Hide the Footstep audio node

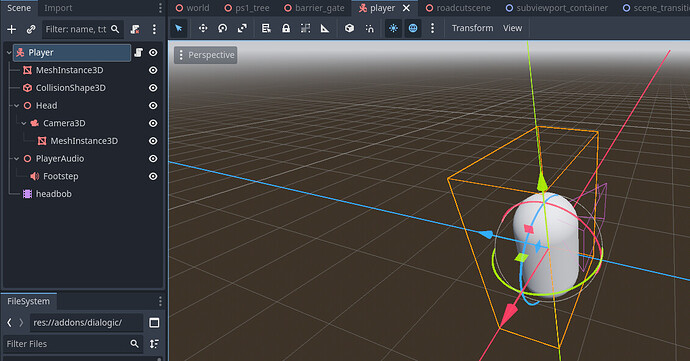pos(153,176)
